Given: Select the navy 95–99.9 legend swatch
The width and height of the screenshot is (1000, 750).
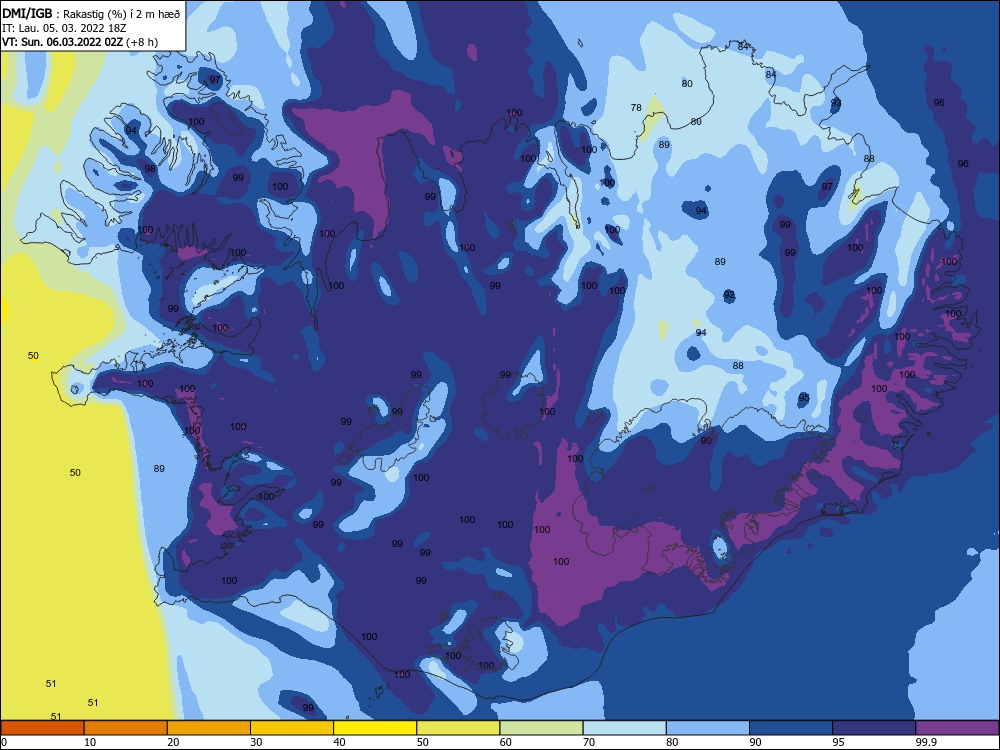Looking at the screenshot, I should [x=874, y=728].
